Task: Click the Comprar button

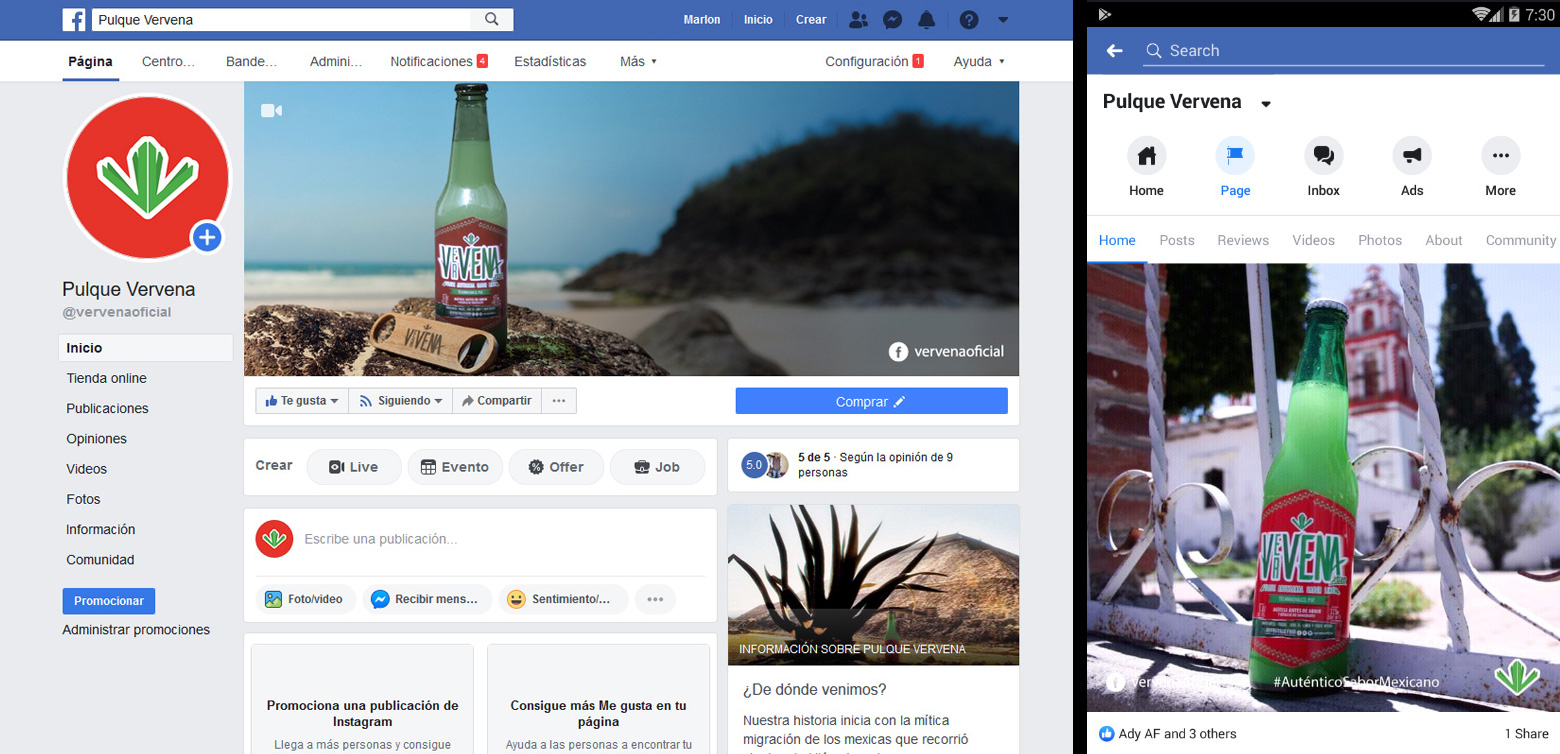Action: (871, 400)
